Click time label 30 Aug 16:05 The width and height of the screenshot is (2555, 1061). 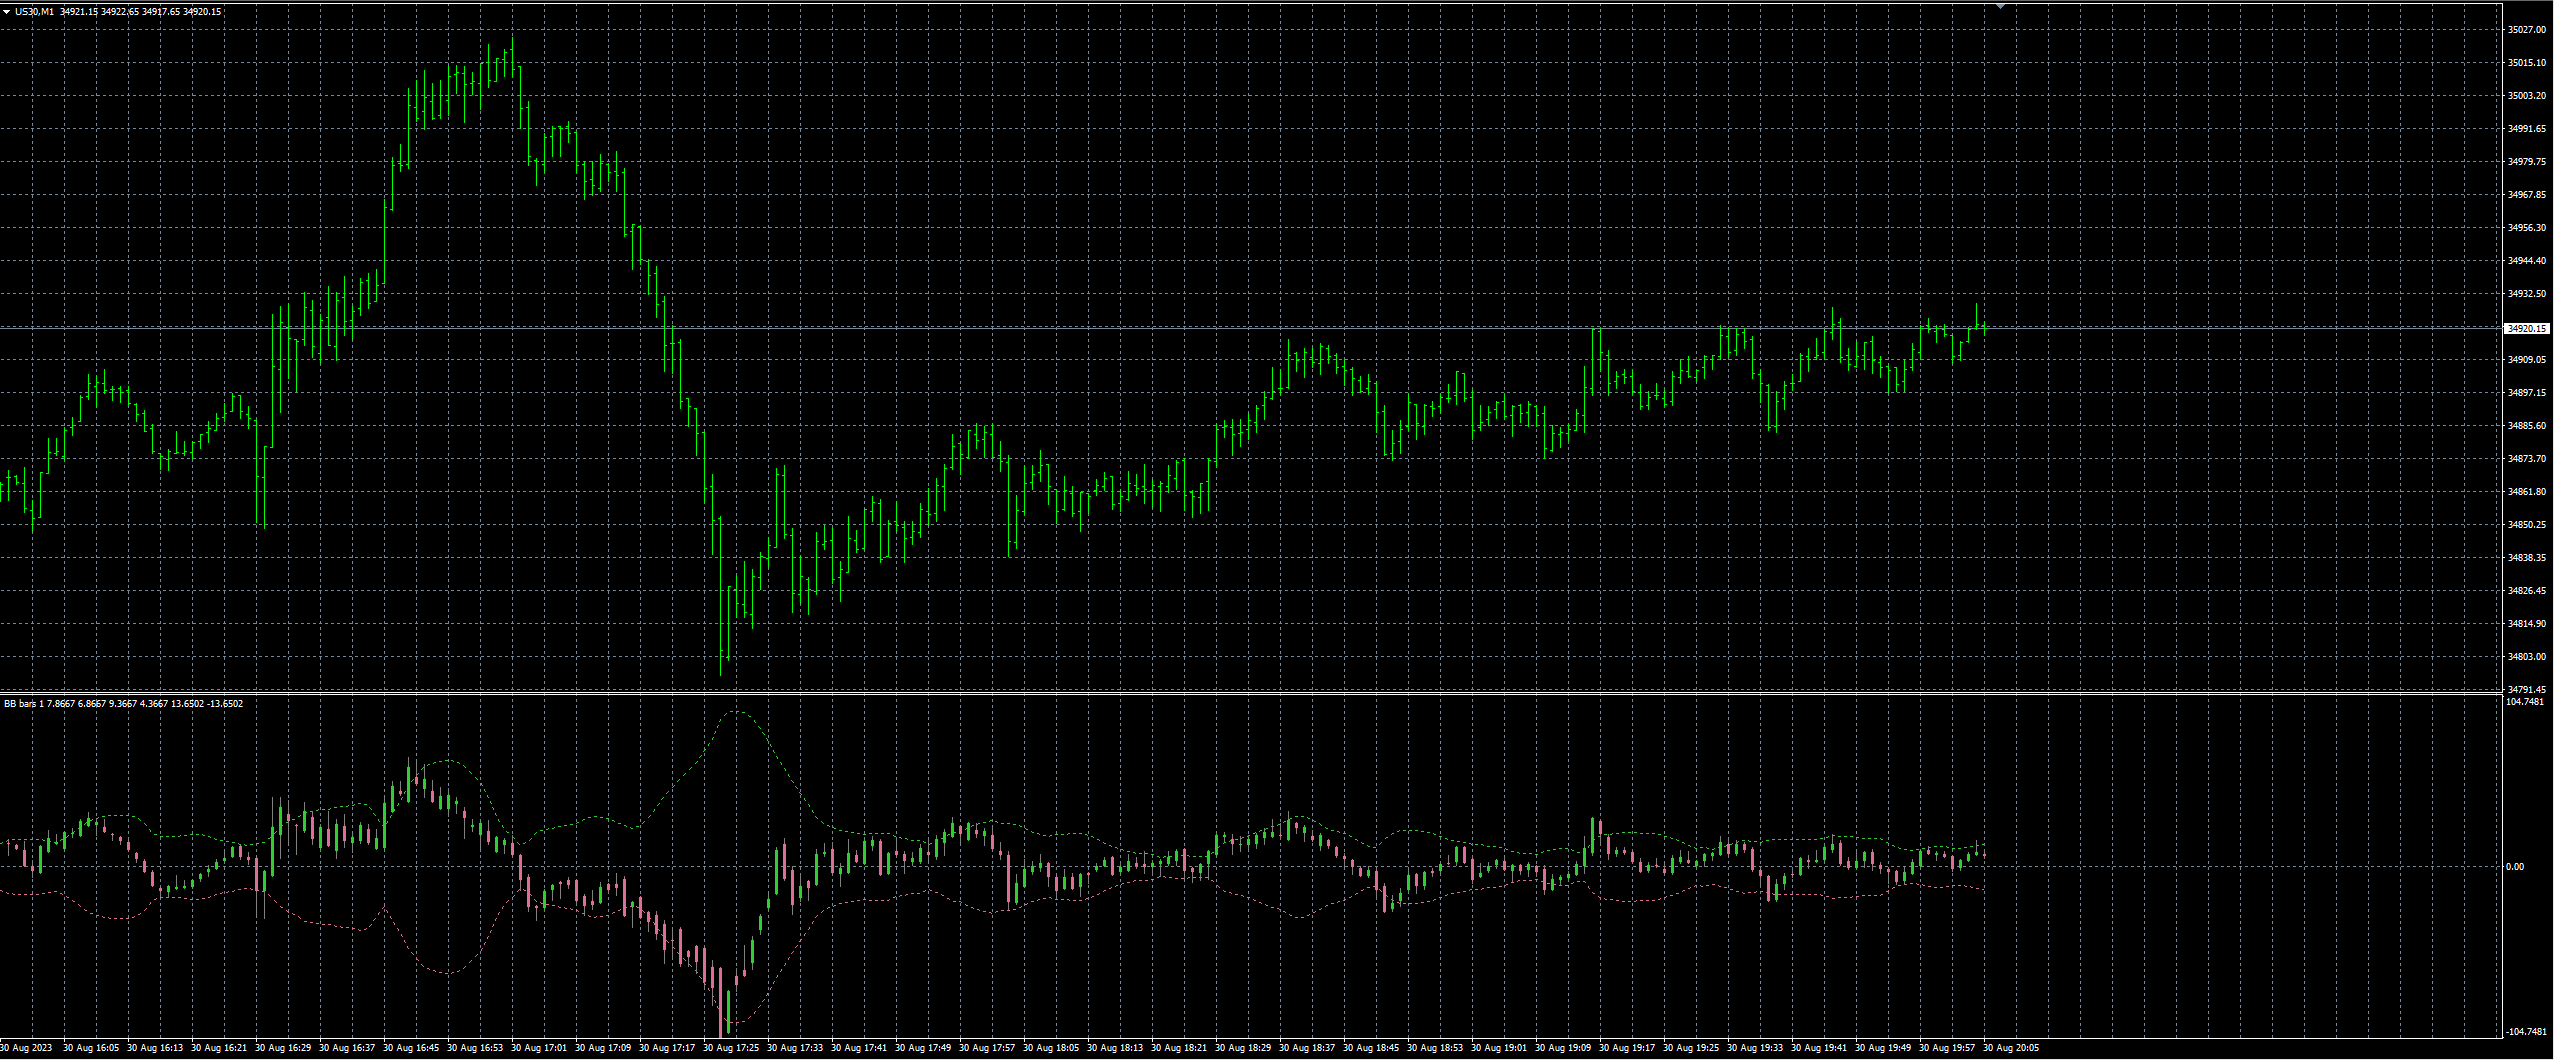[91, 1049]
